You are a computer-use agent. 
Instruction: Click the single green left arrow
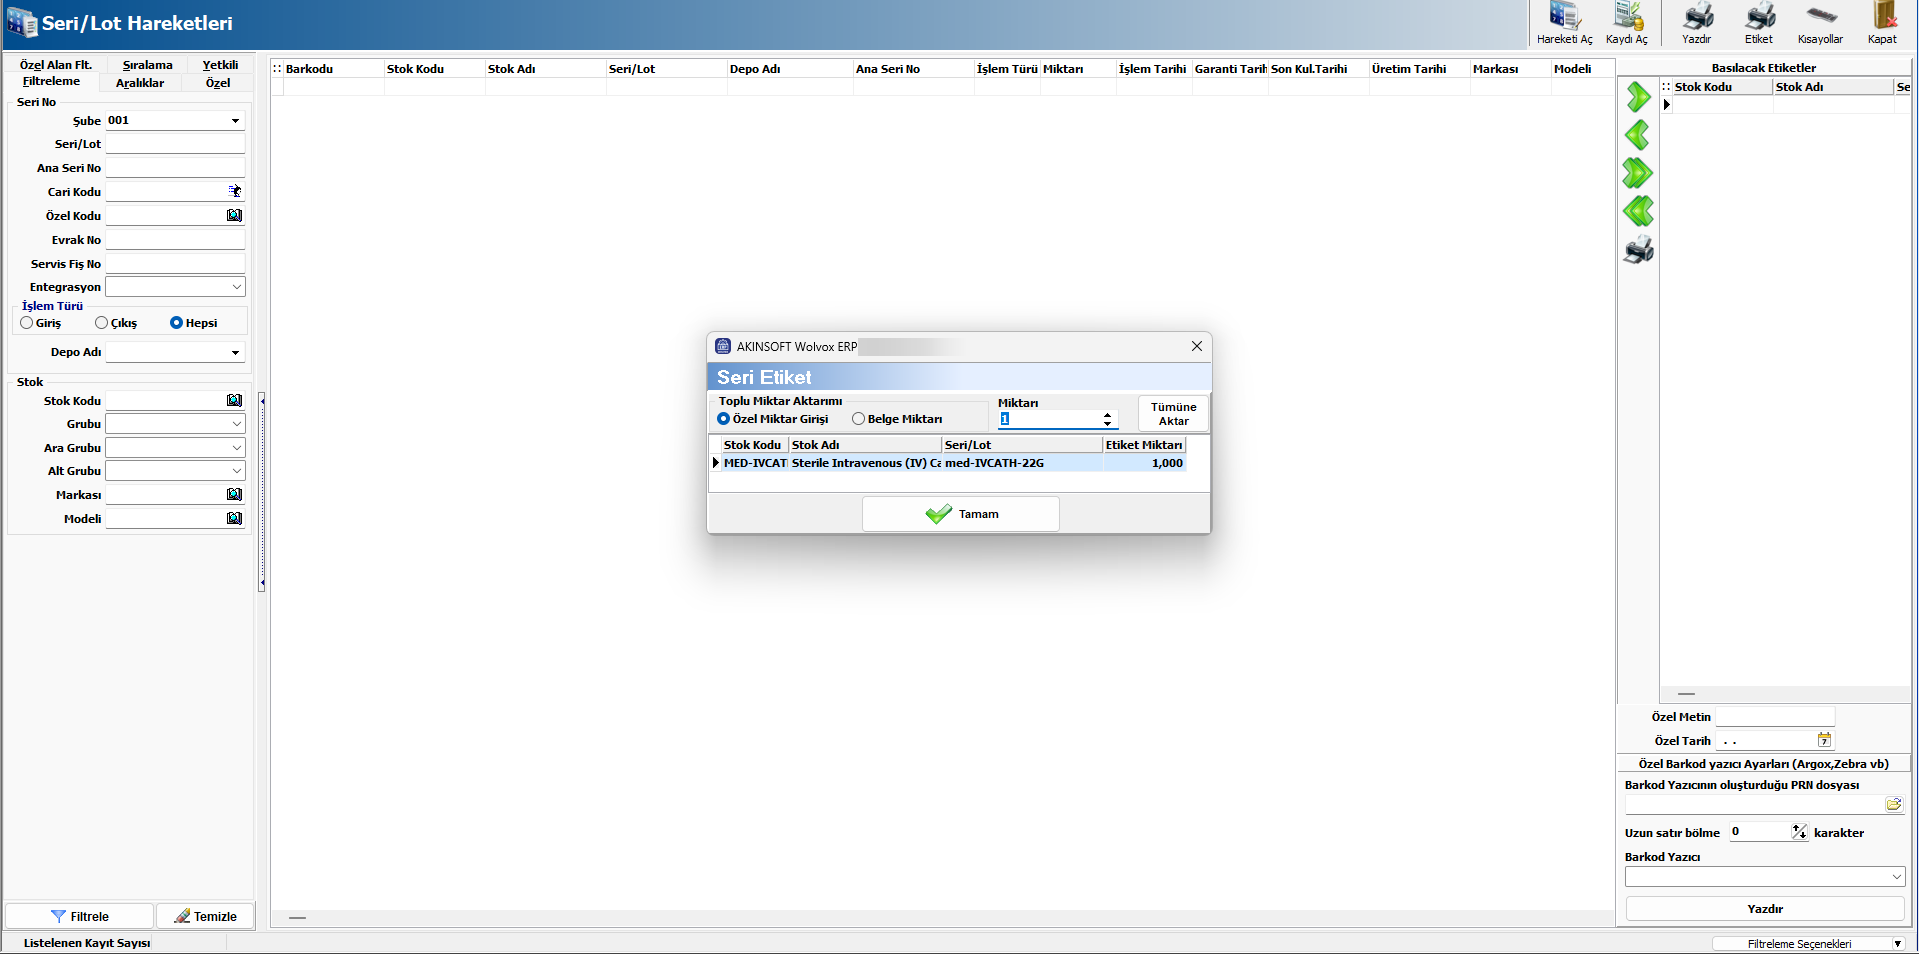click(1638, 135)
